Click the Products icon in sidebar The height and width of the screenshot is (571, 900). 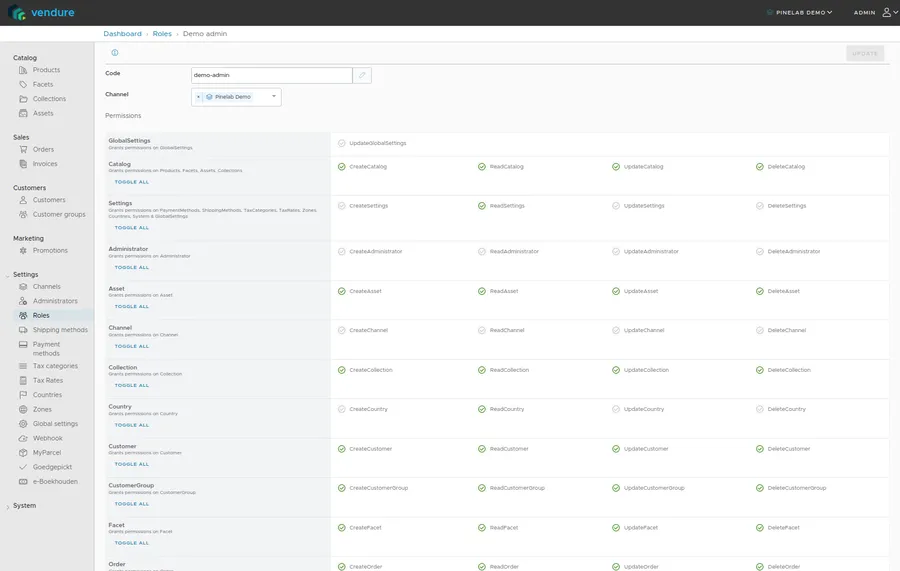pos(23,70)
